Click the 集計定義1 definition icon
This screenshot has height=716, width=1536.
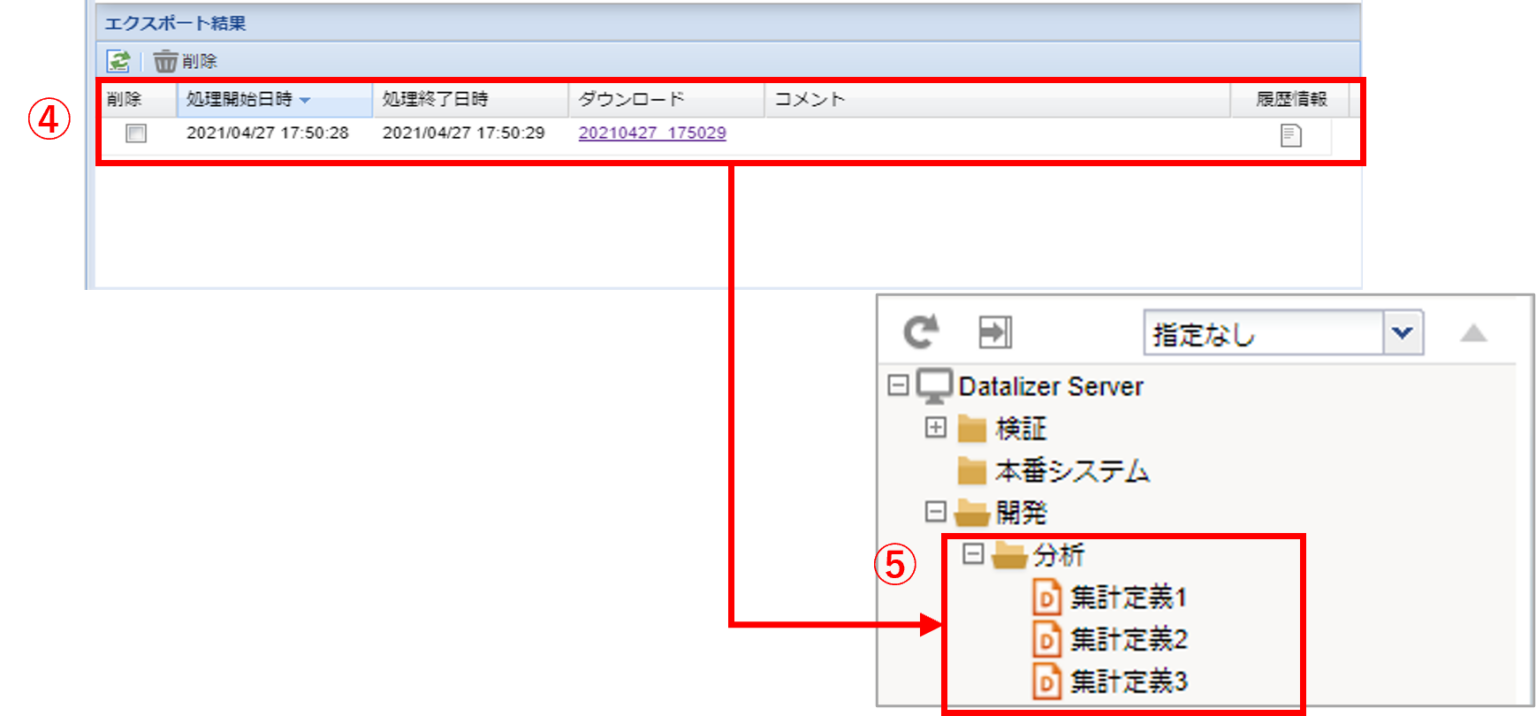[1048, 596]
